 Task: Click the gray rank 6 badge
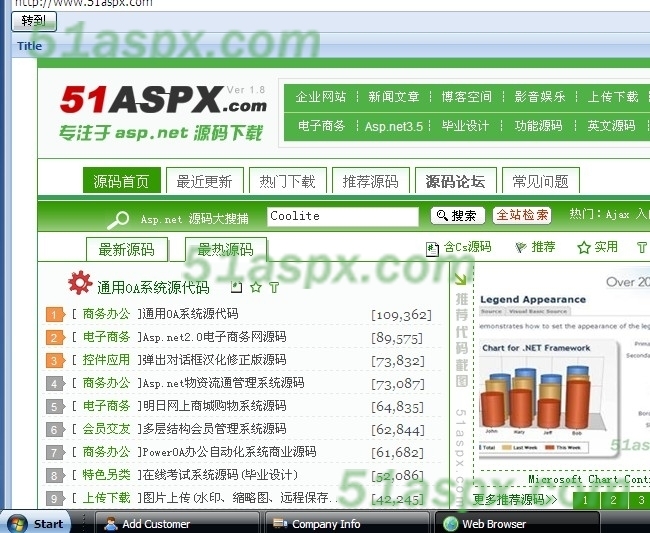point(55,430)
